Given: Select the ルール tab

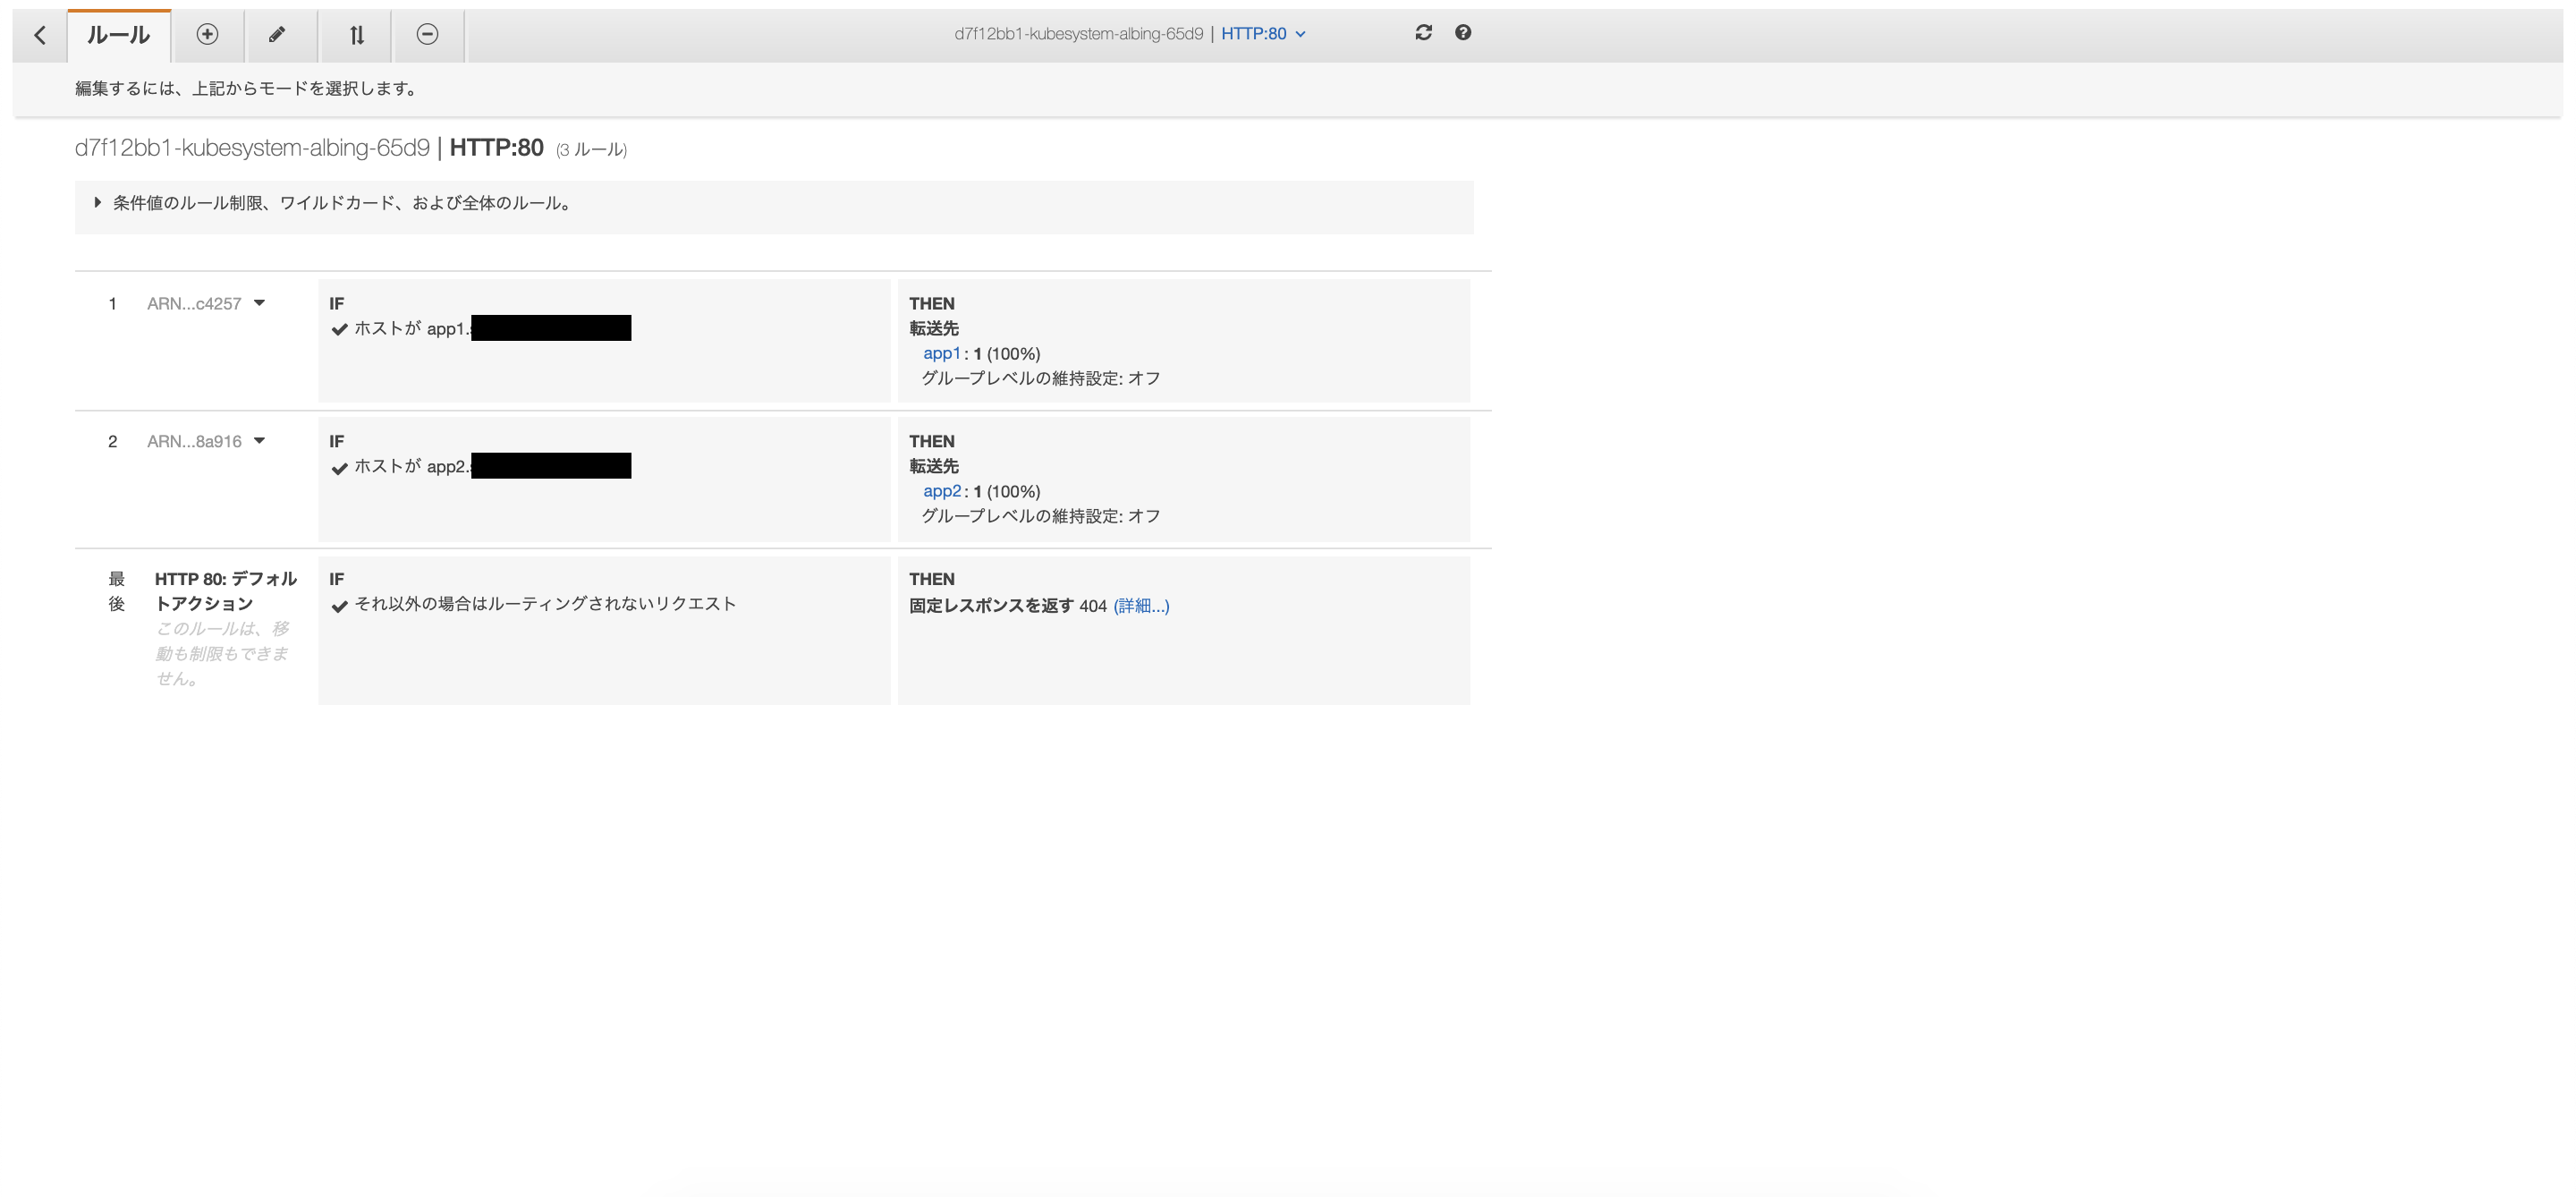Looking at the screenshot, I should pyautogui.click(x=118, y=35).
